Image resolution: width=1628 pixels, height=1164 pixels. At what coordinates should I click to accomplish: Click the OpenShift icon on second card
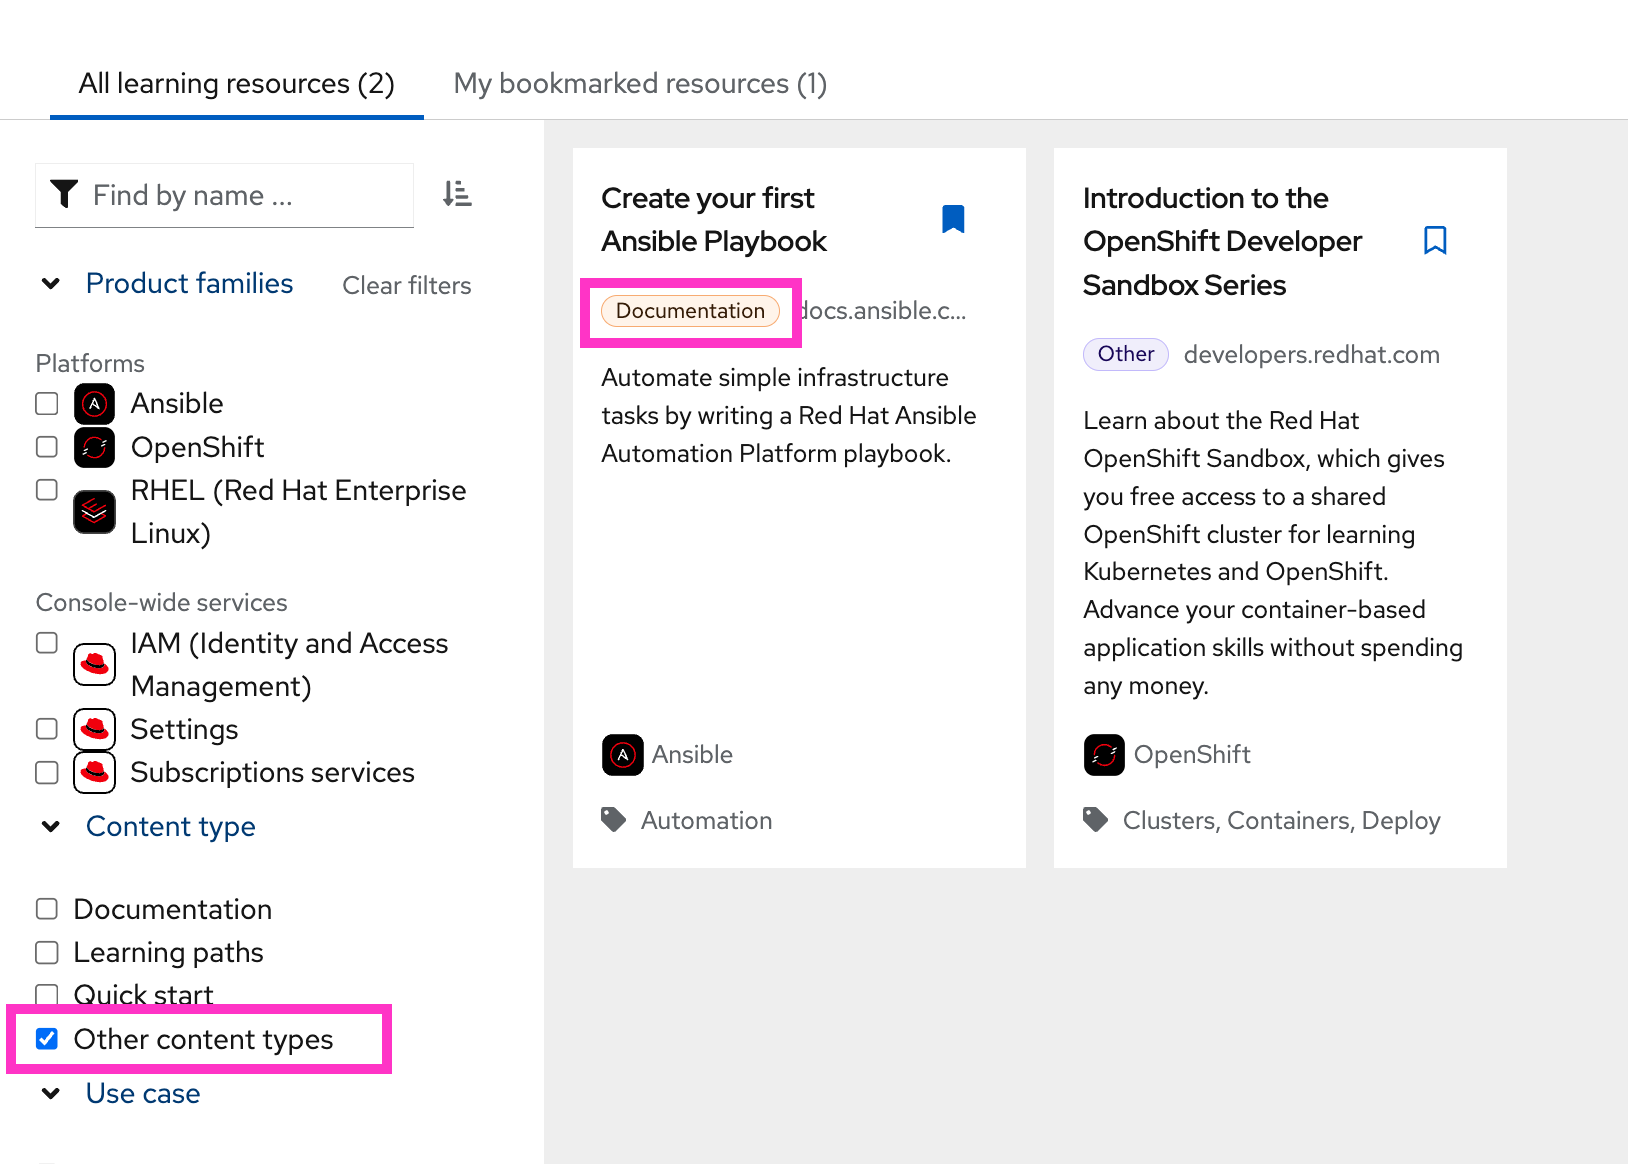1104,755
